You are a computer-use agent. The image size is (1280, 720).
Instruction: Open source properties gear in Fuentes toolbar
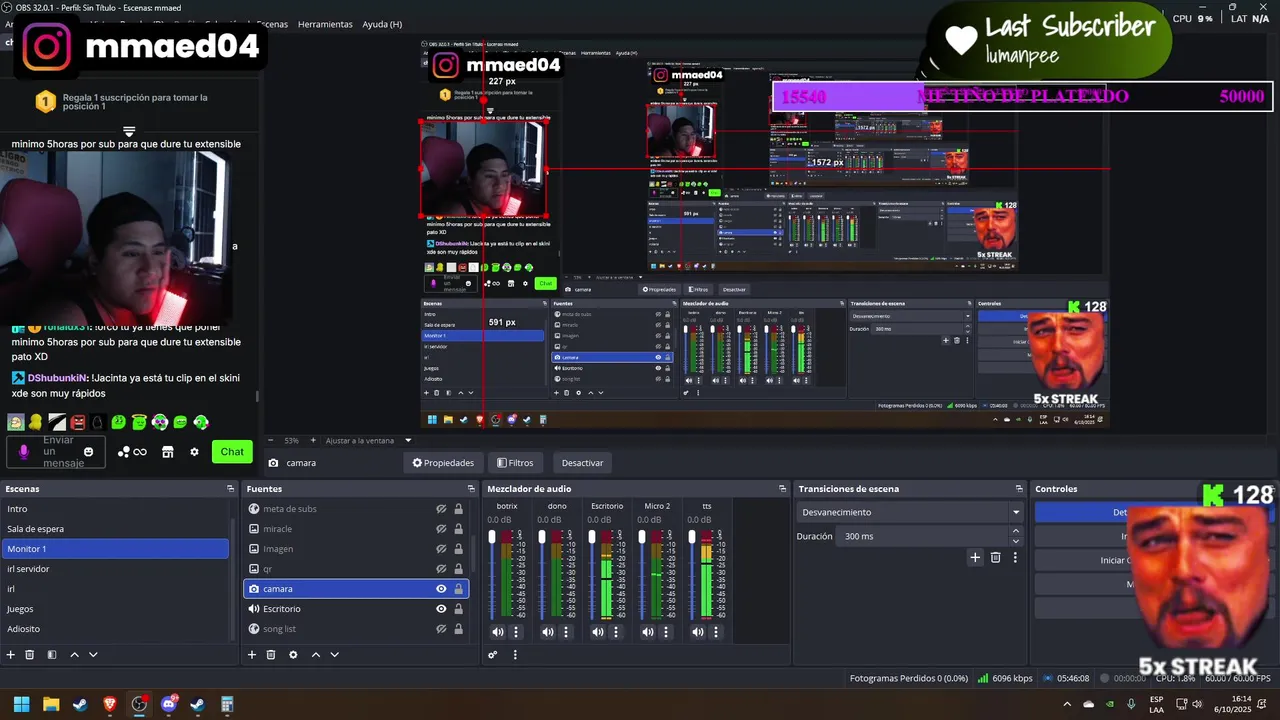click(x=293, y=655)
